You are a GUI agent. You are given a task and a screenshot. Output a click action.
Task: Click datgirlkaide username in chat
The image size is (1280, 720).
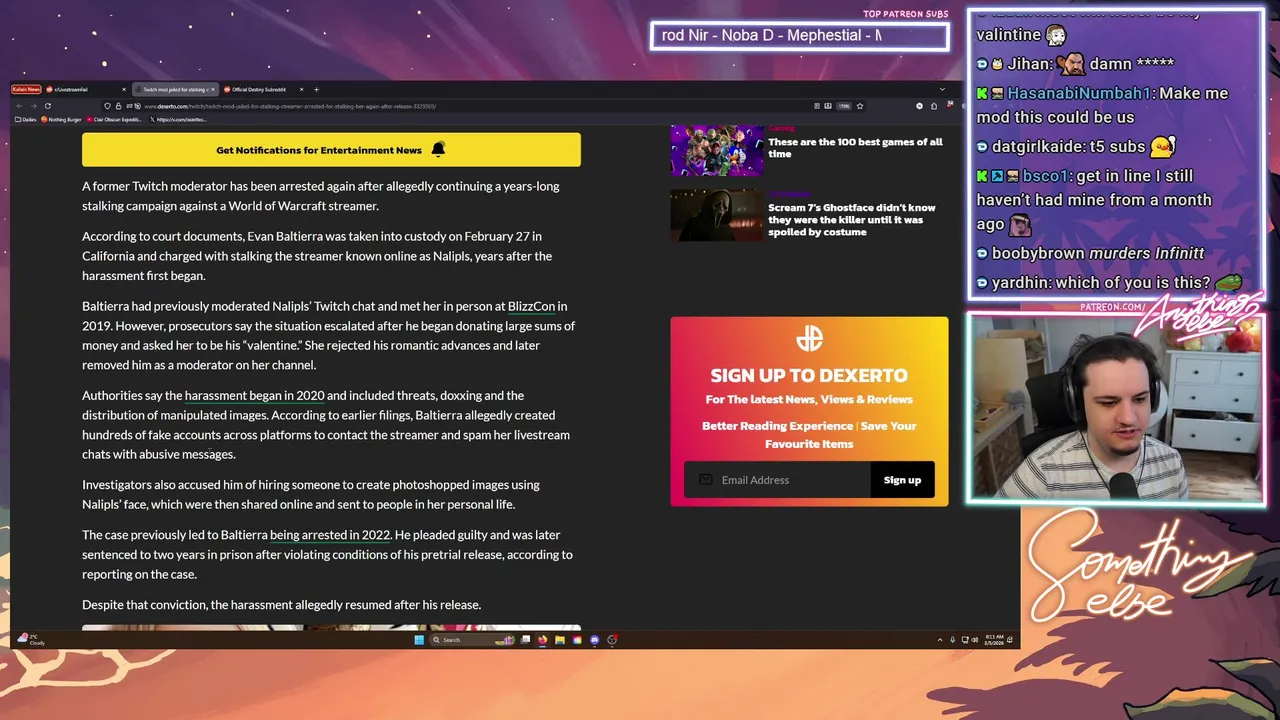(x=1038, y=147)
